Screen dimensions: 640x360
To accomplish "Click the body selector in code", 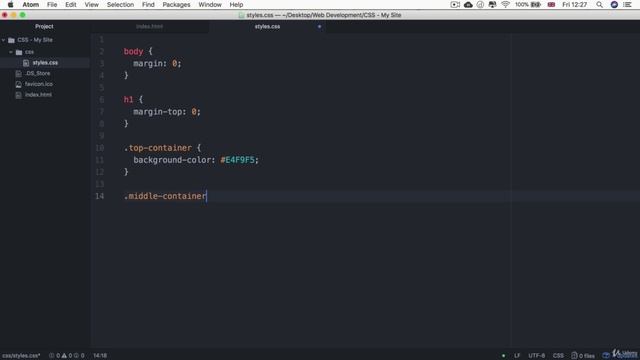I will 133,51.
